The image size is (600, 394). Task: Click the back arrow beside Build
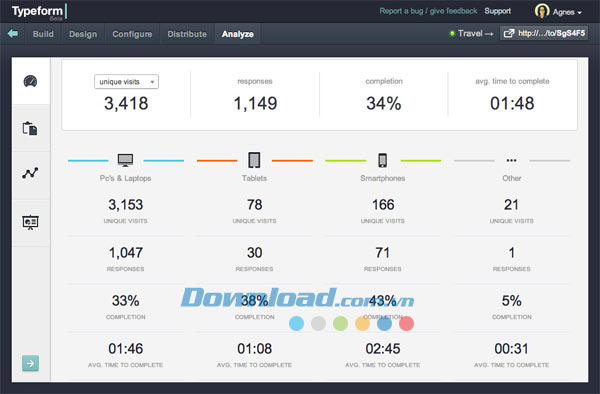point(13,34)
